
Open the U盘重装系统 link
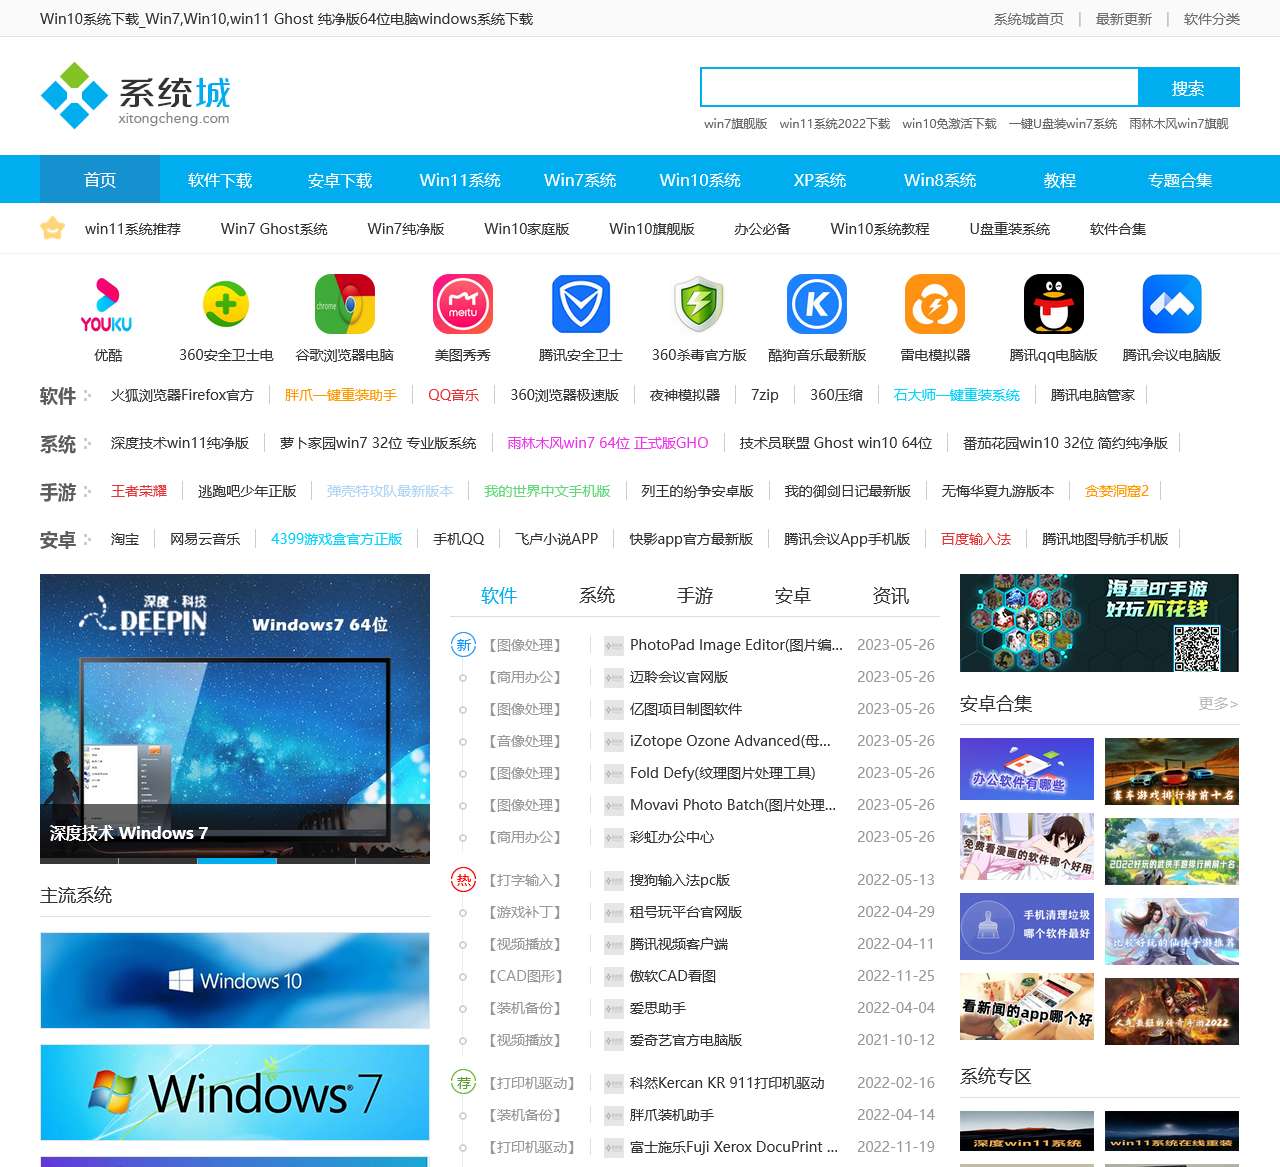(x=1010, y=229)
